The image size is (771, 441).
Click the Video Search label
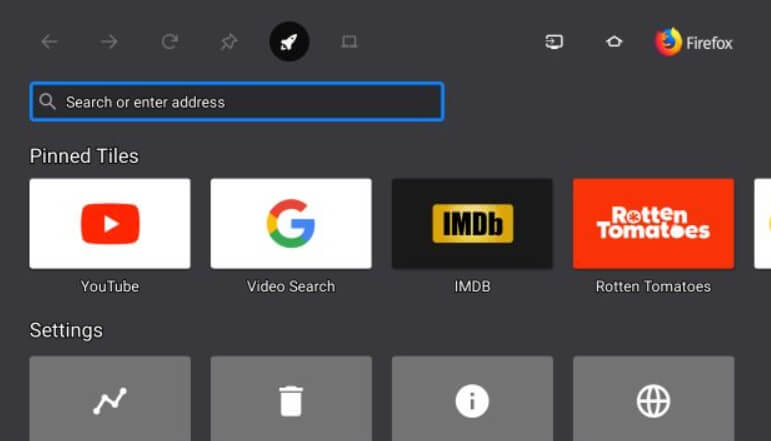tap(291, 287)
